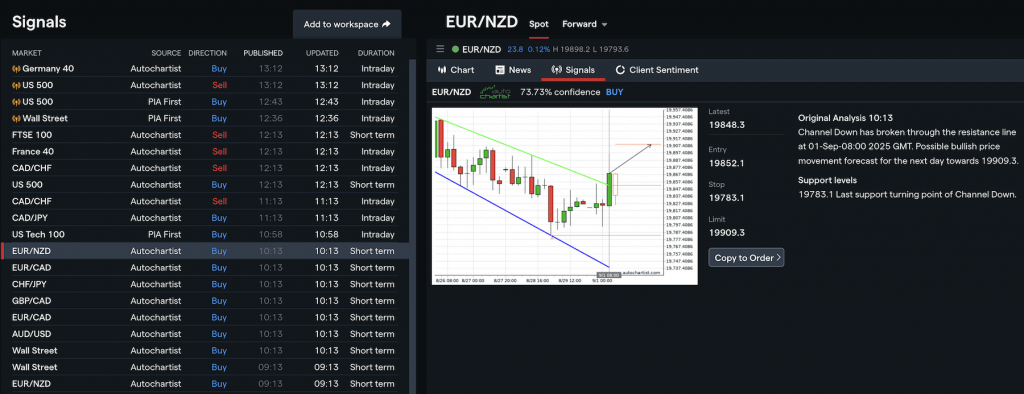Click the News tab newspaper icon
Image resolution: width=1024 pixels, height=394 pixels.
[x=500, y=70]
